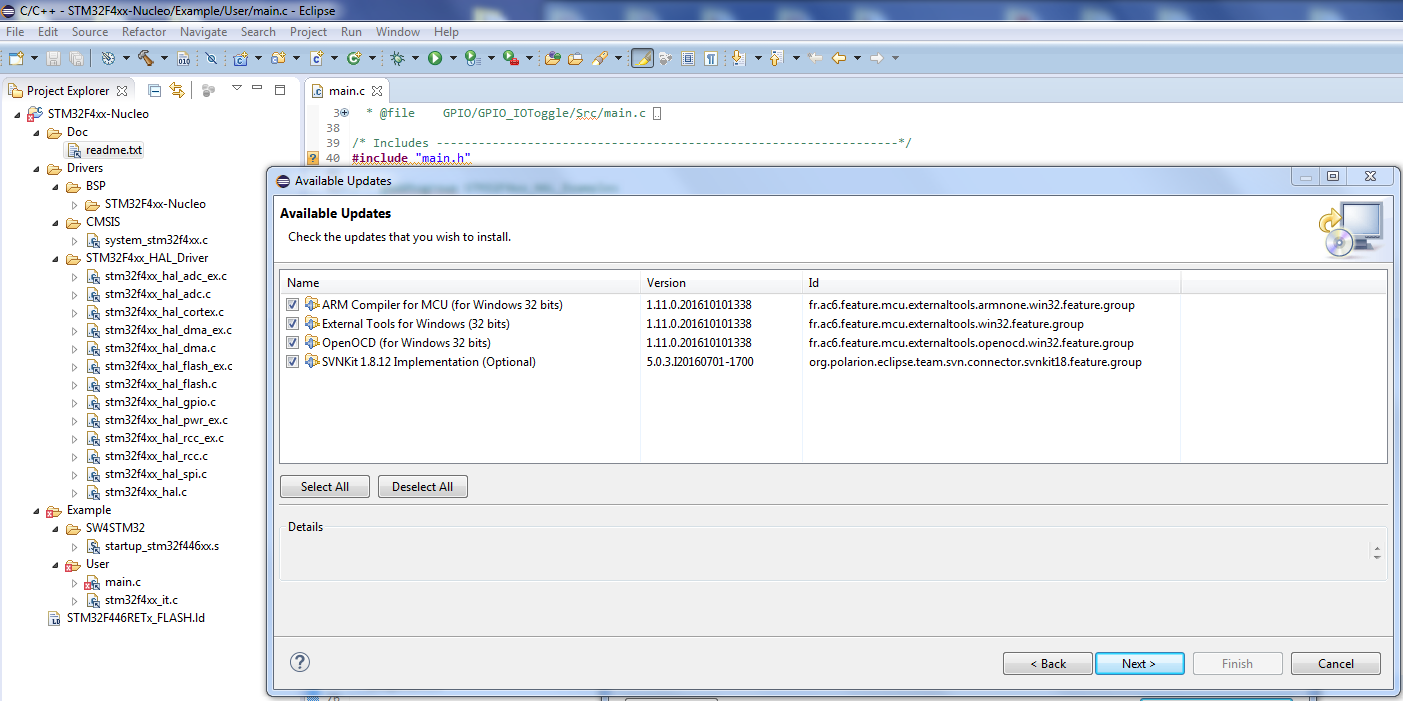Click the Open Type icon

click(x=552, y=58)
